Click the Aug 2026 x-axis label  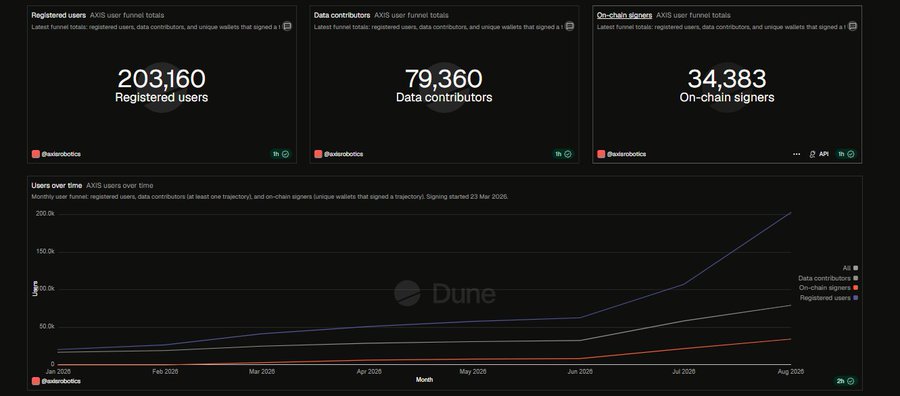point(791,371)
